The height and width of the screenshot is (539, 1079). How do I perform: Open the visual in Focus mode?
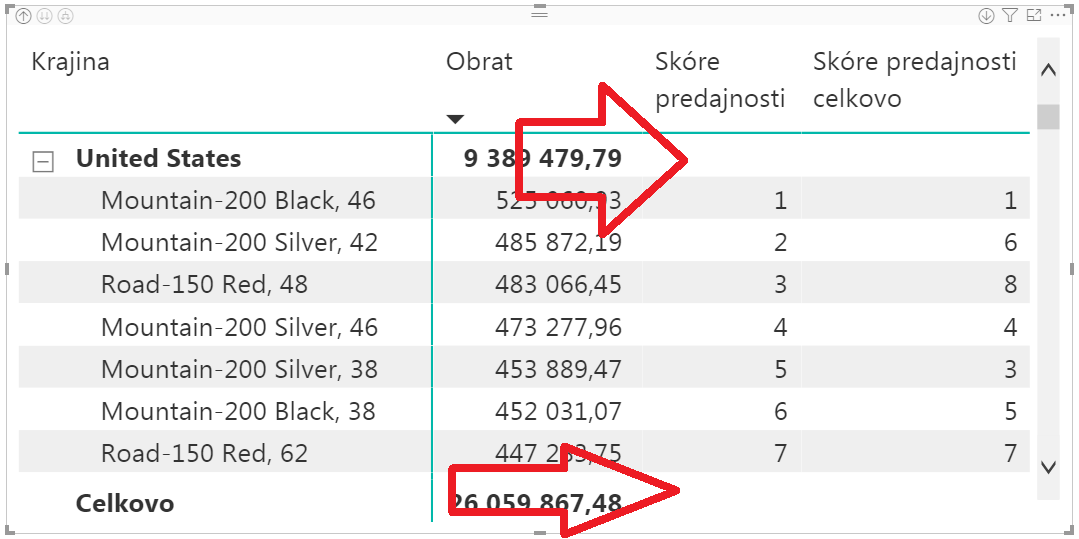[x=1034, y=16]
